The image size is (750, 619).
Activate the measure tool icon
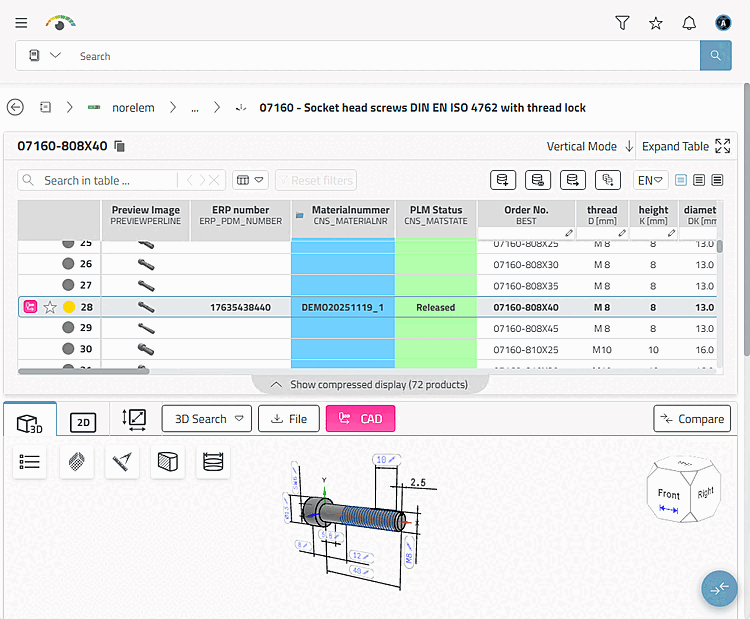pos(122,462)
